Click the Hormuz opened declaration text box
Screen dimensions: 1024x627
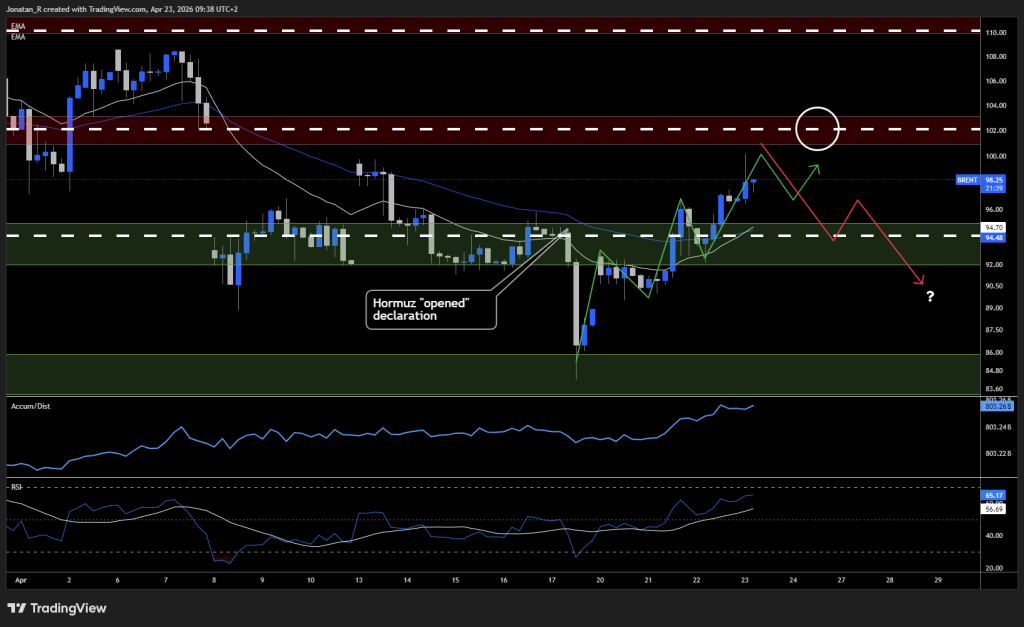click(430, 309)
